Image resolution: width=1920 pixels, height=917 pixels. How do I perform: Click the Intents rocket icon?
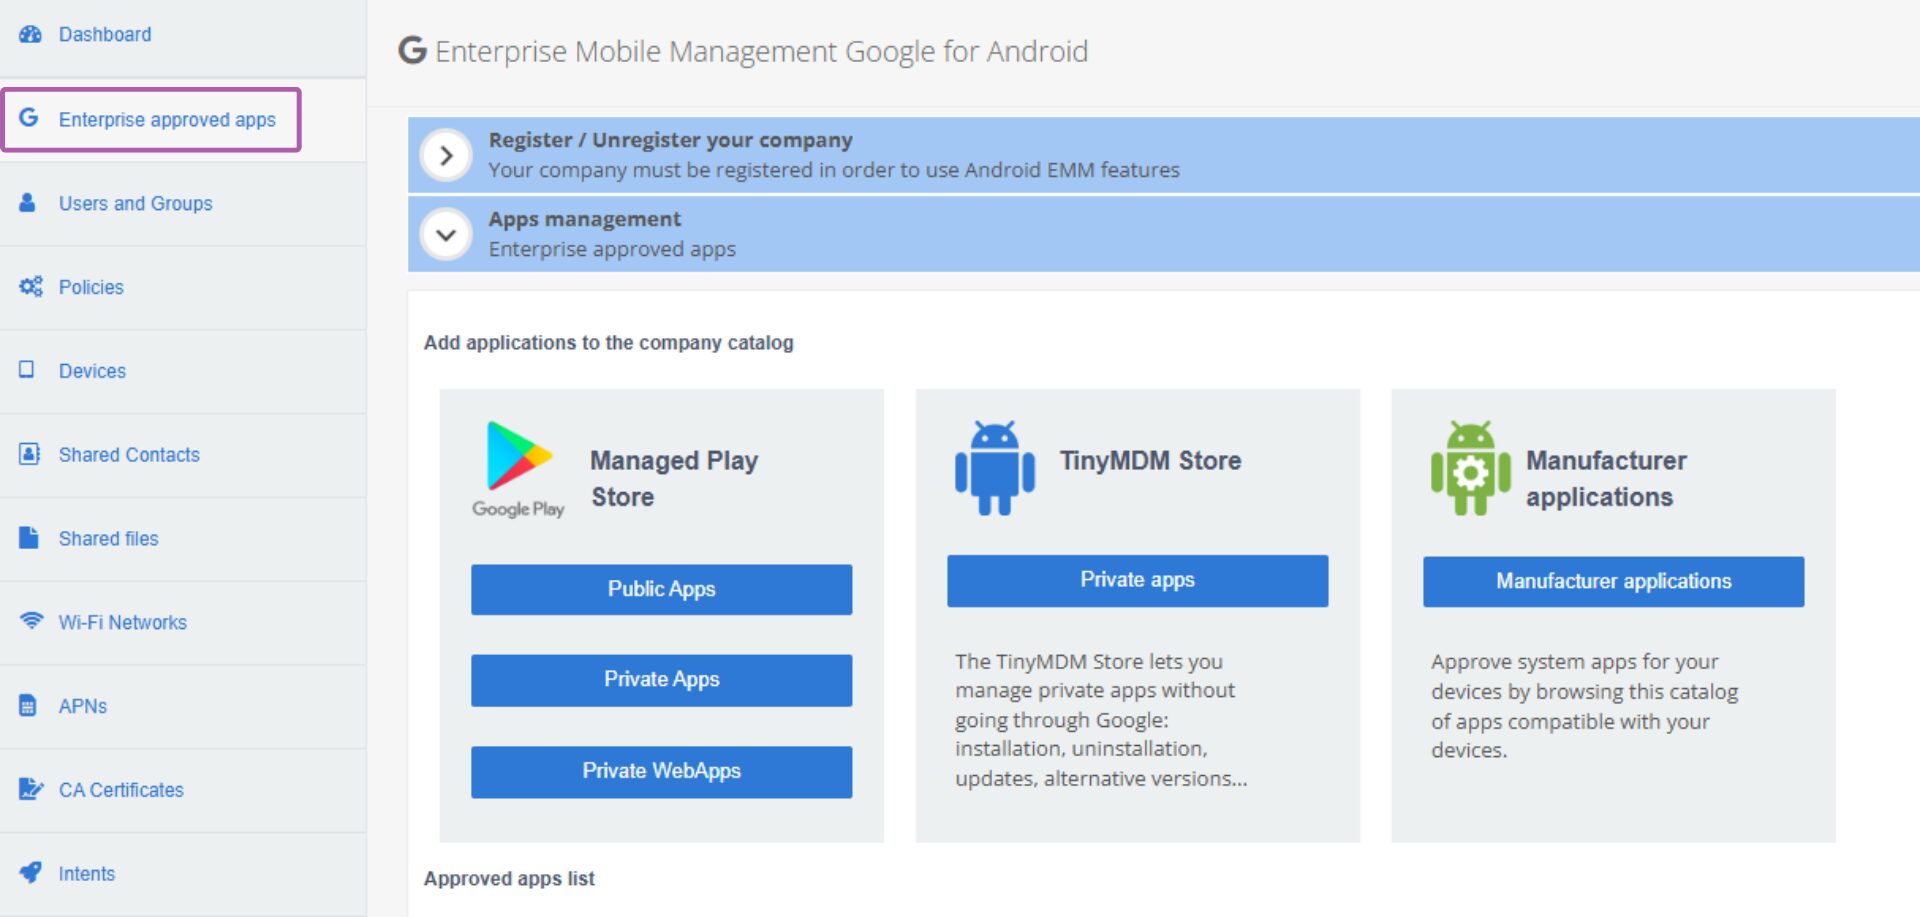tap(31, 872)
